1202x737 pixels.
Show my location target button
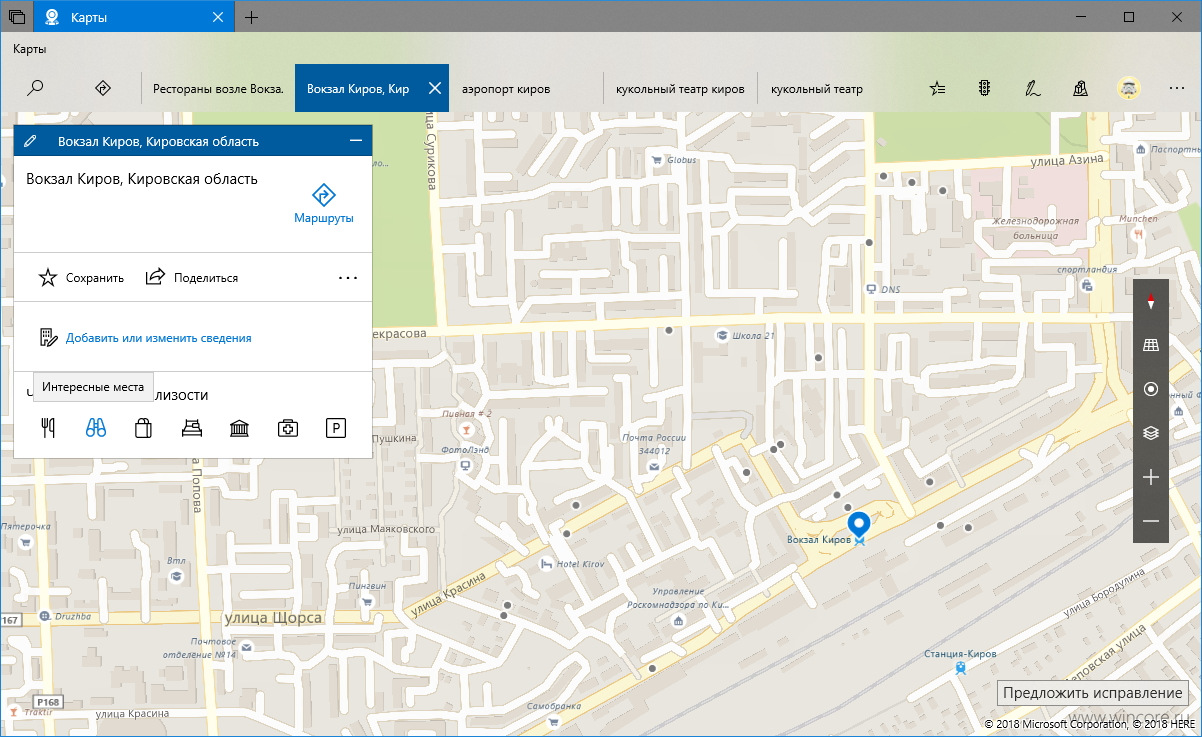click(x=1151, y=389)
